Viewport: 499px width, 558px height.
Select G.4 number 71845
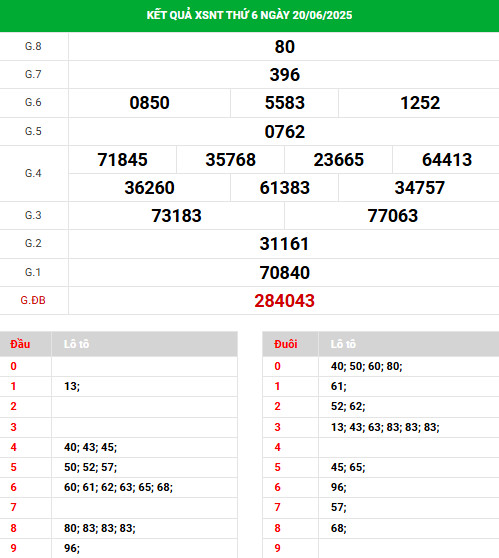tap(122, 159)
